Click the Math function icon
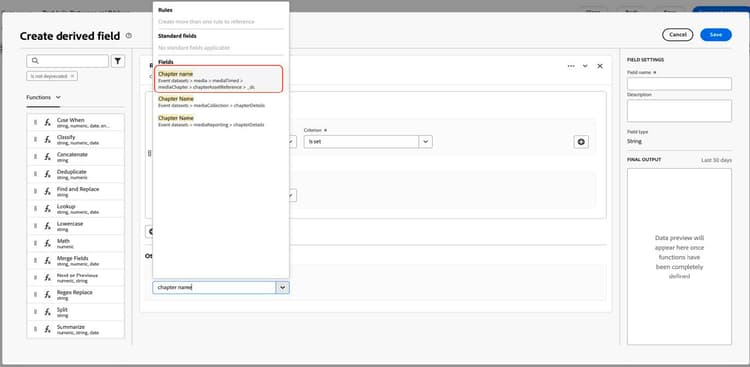Viewport: 750px width, 367px height. point(47,243)
